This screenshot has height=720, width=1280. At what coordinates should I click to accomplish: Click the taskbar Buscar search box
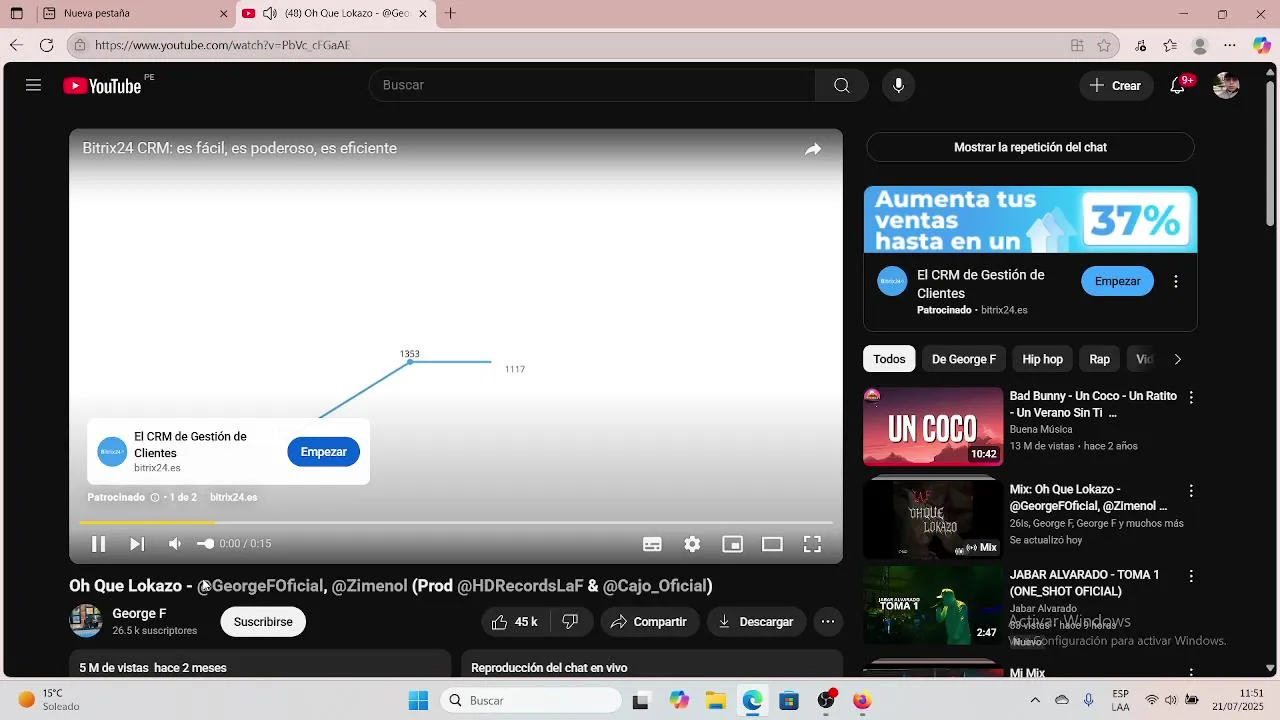pos(533,701)
